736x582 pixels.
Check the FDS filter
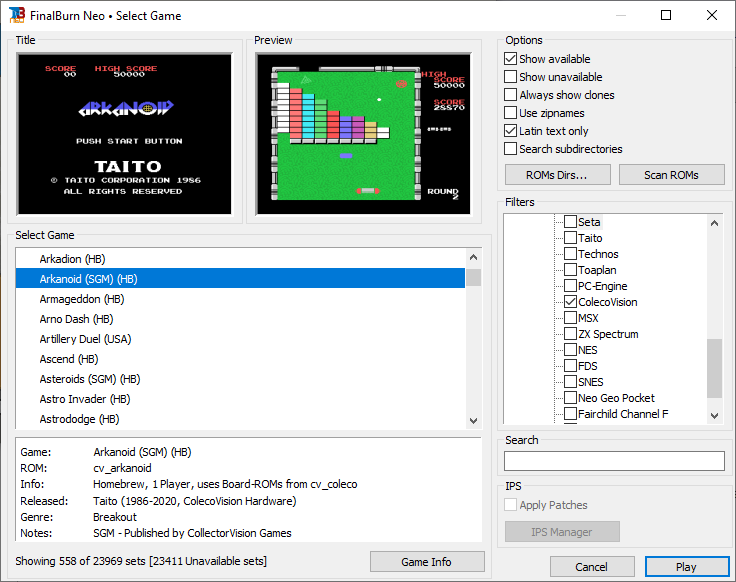pos(570,366)
